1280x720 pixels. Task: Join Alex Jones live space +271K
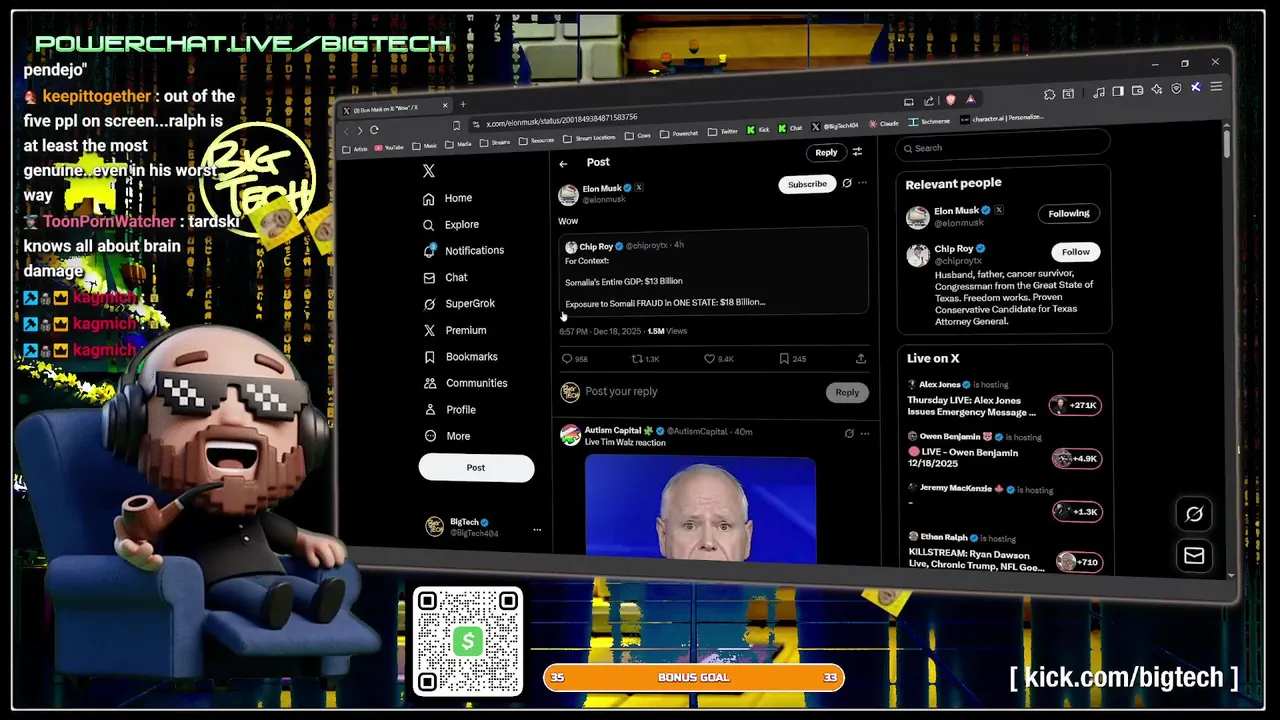1075,406
